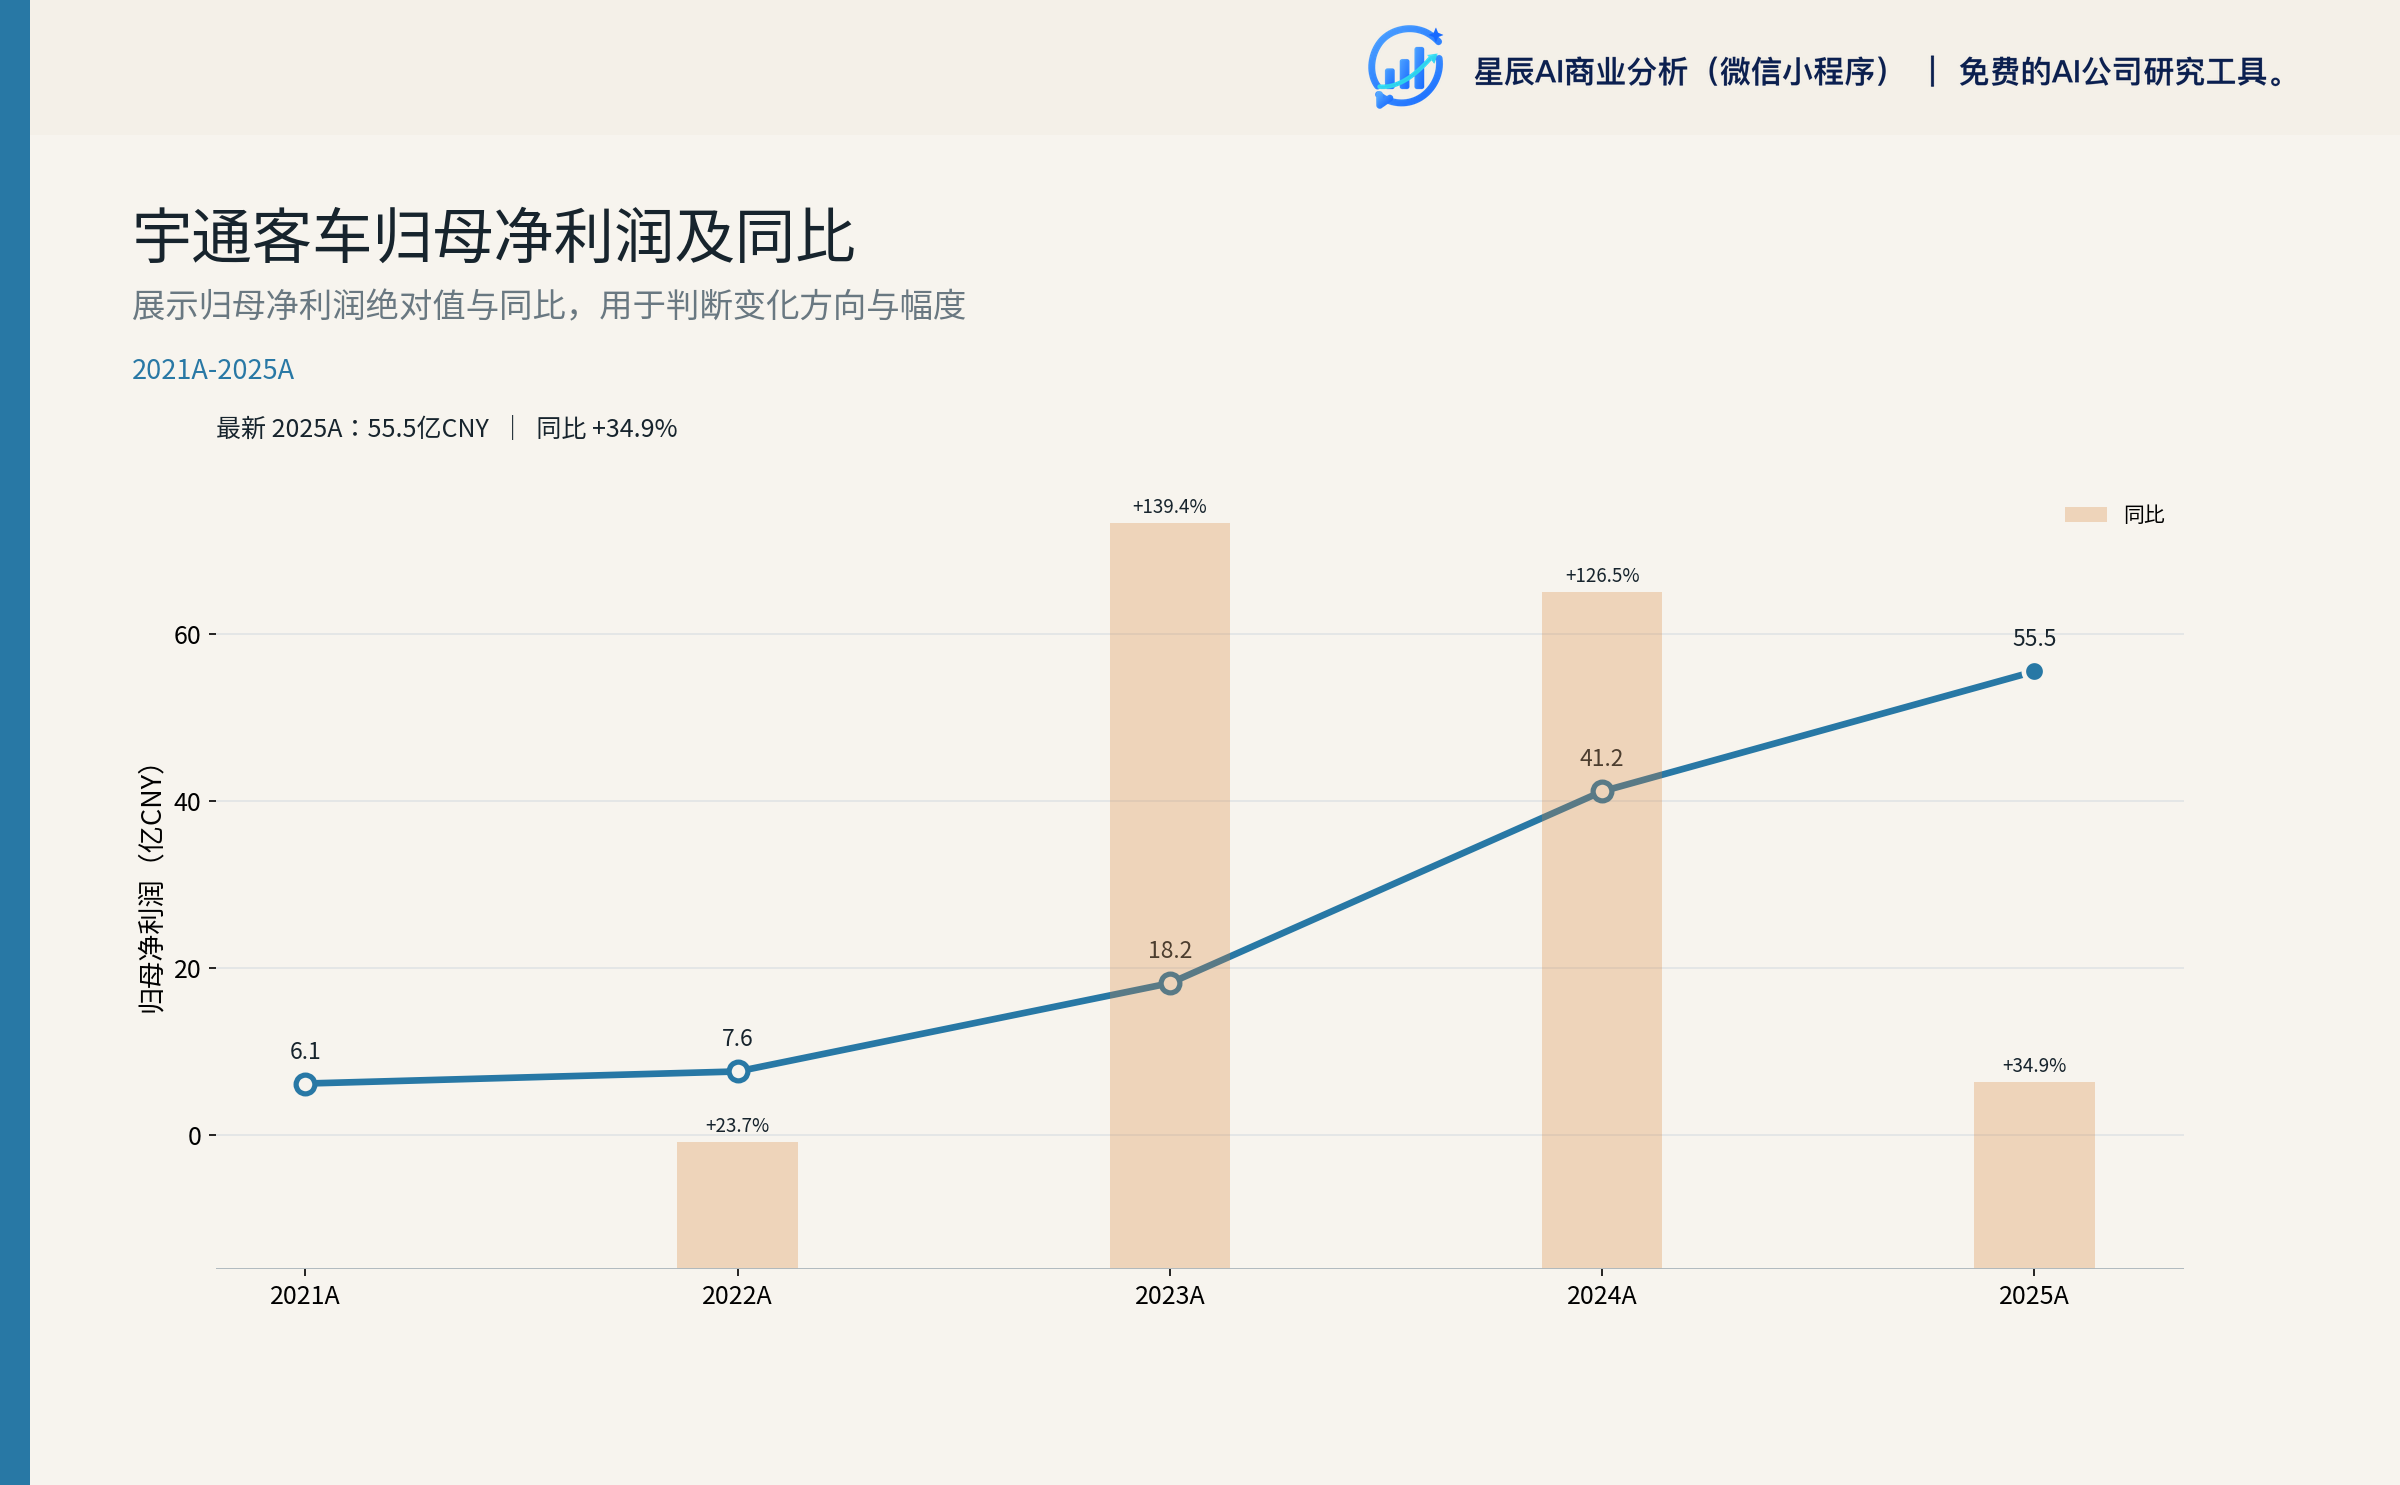
Task: Click the 2021A x-axis label
Action: 305,1295
